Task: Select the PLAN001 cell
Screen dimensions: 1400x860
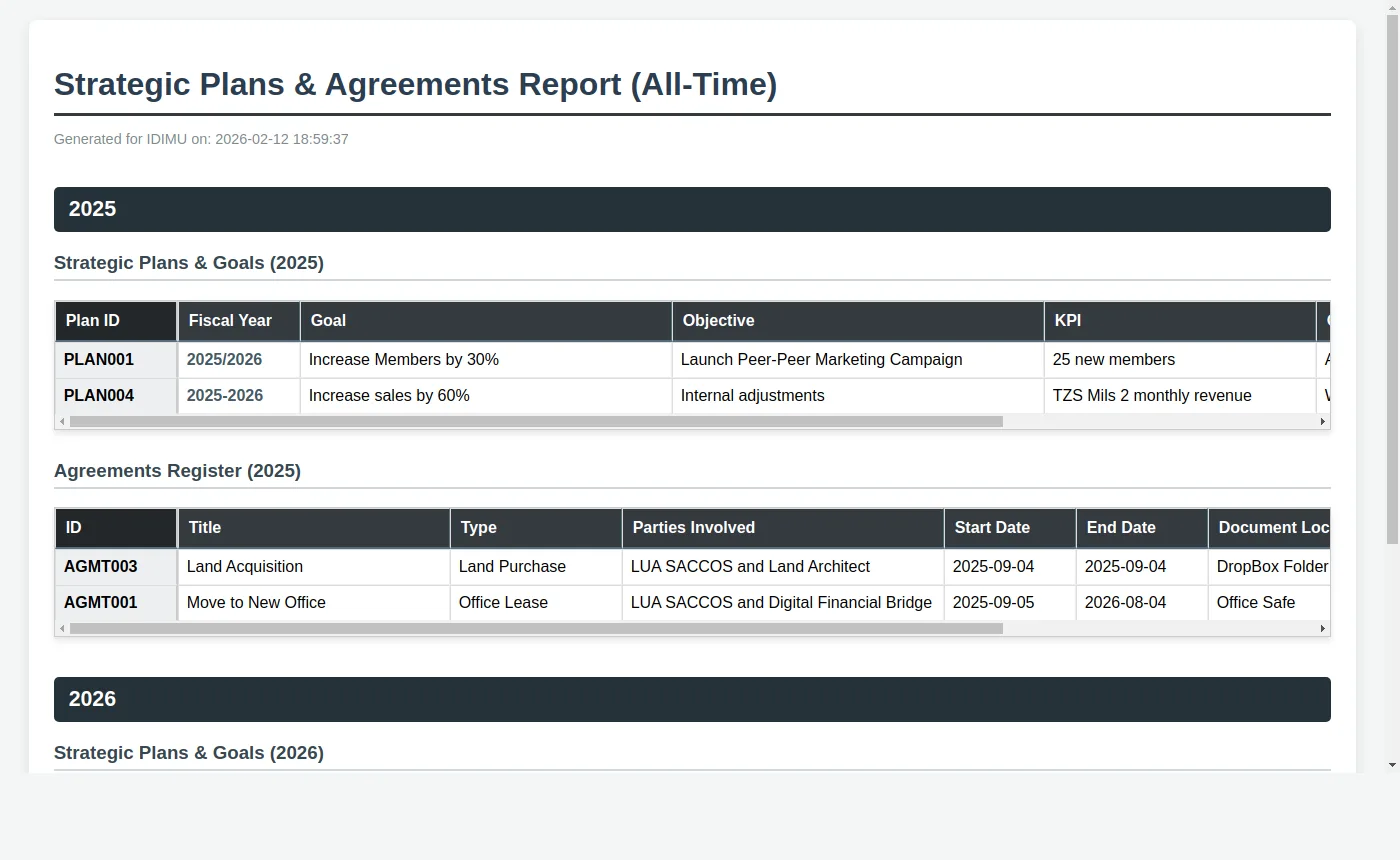Action: [x=116, y=360]
